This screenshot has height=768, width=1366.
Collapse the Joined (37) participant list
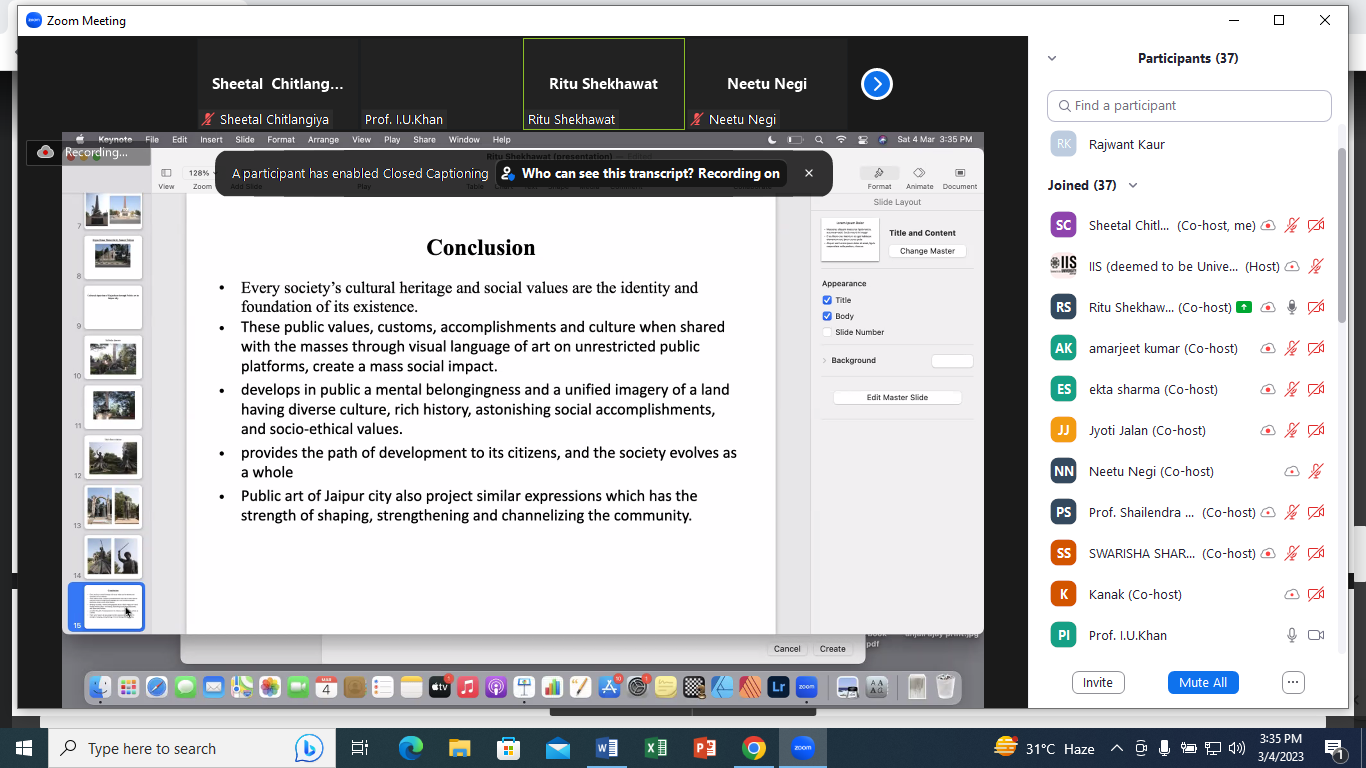(1133, 185)
